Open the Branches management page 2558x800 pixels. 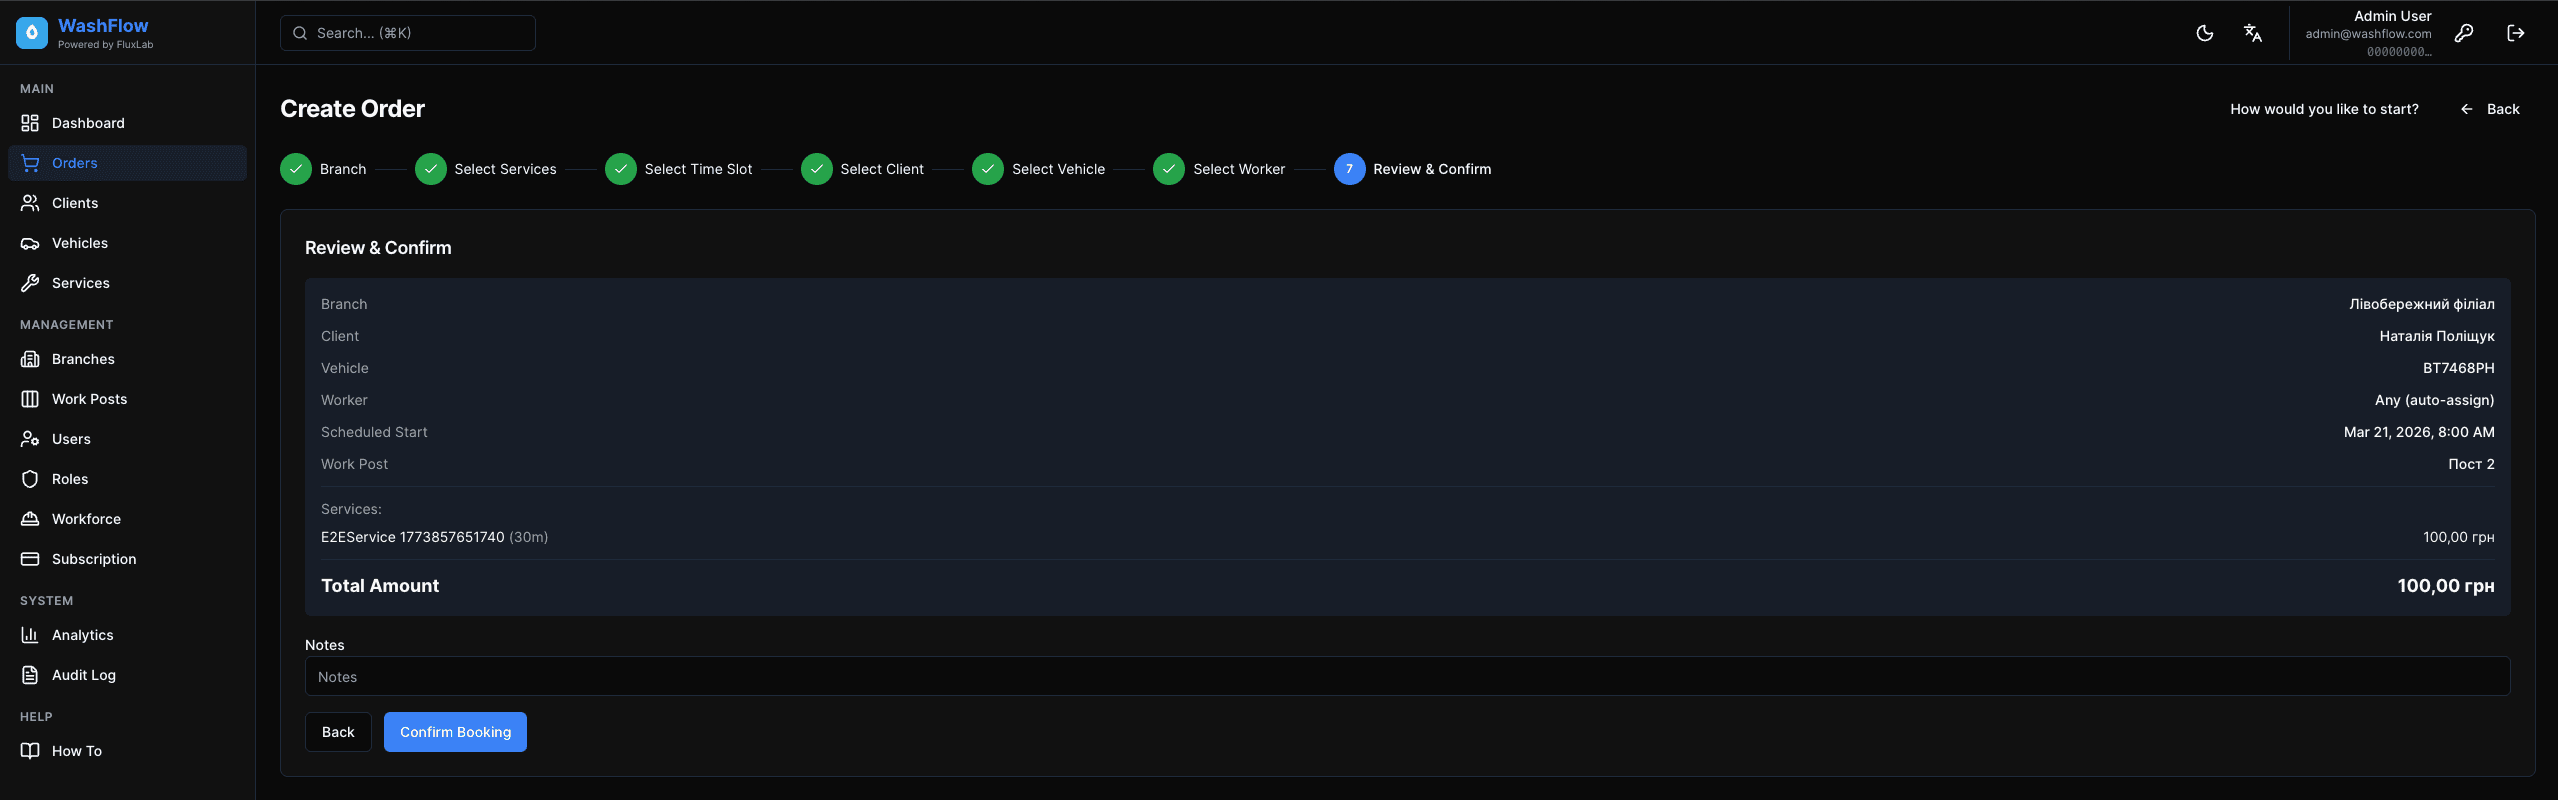click(83, 359)
